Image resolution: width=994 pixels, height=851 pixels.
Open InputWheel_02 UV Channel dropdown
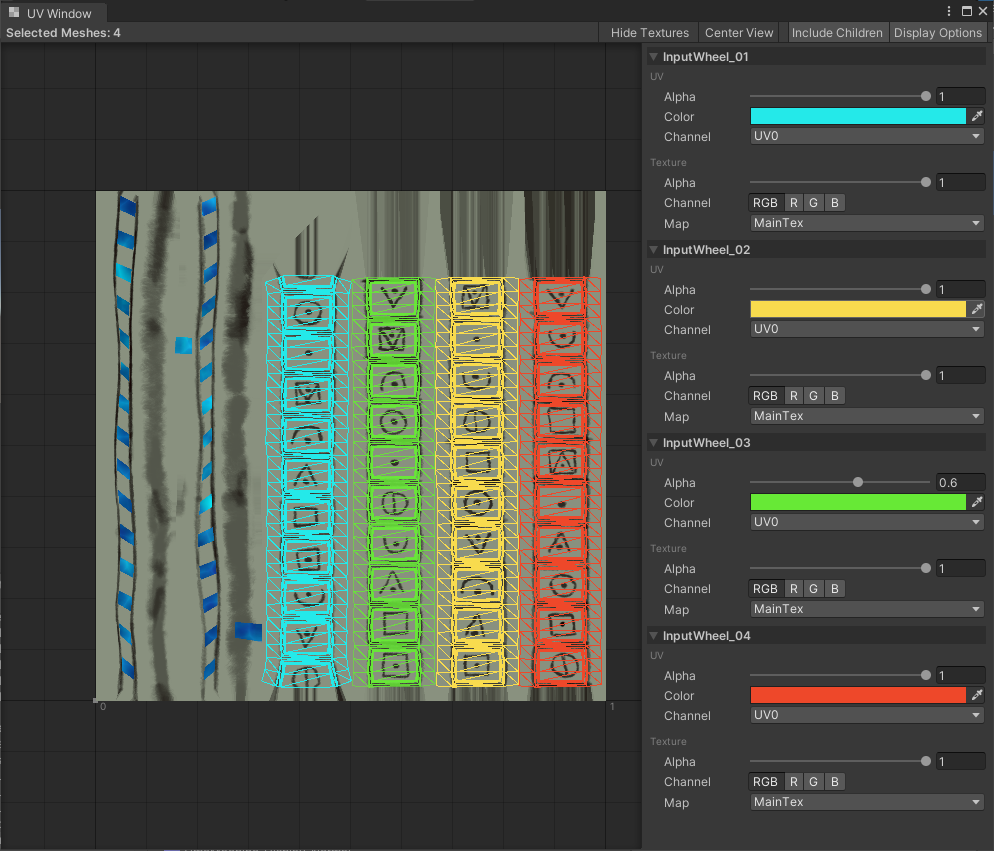point(867,329)
